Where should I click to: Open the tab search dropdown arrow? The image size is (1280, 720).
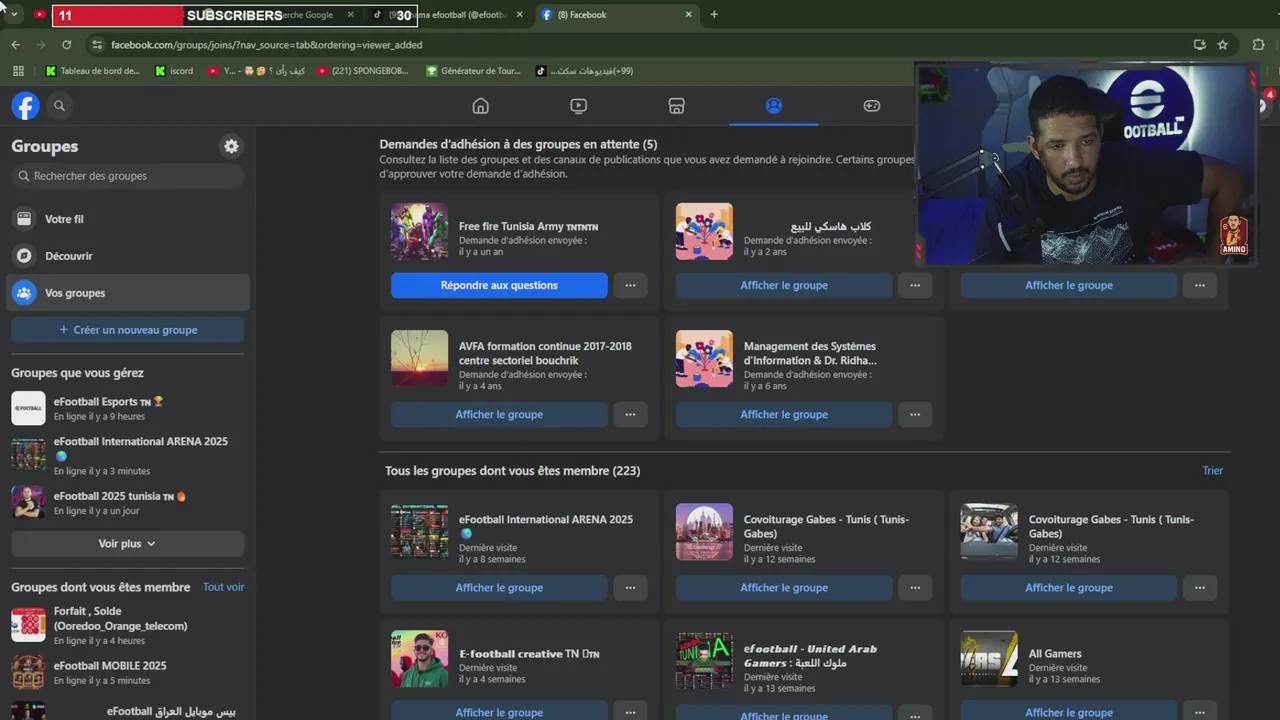point(13,15)
